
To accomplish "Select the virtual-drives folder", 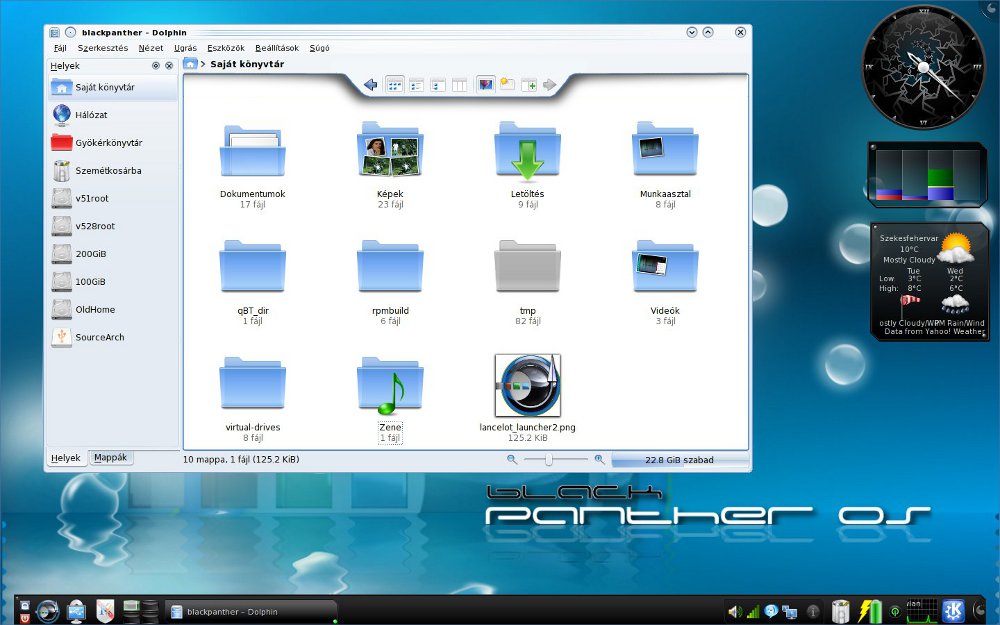I will point(253,399).
